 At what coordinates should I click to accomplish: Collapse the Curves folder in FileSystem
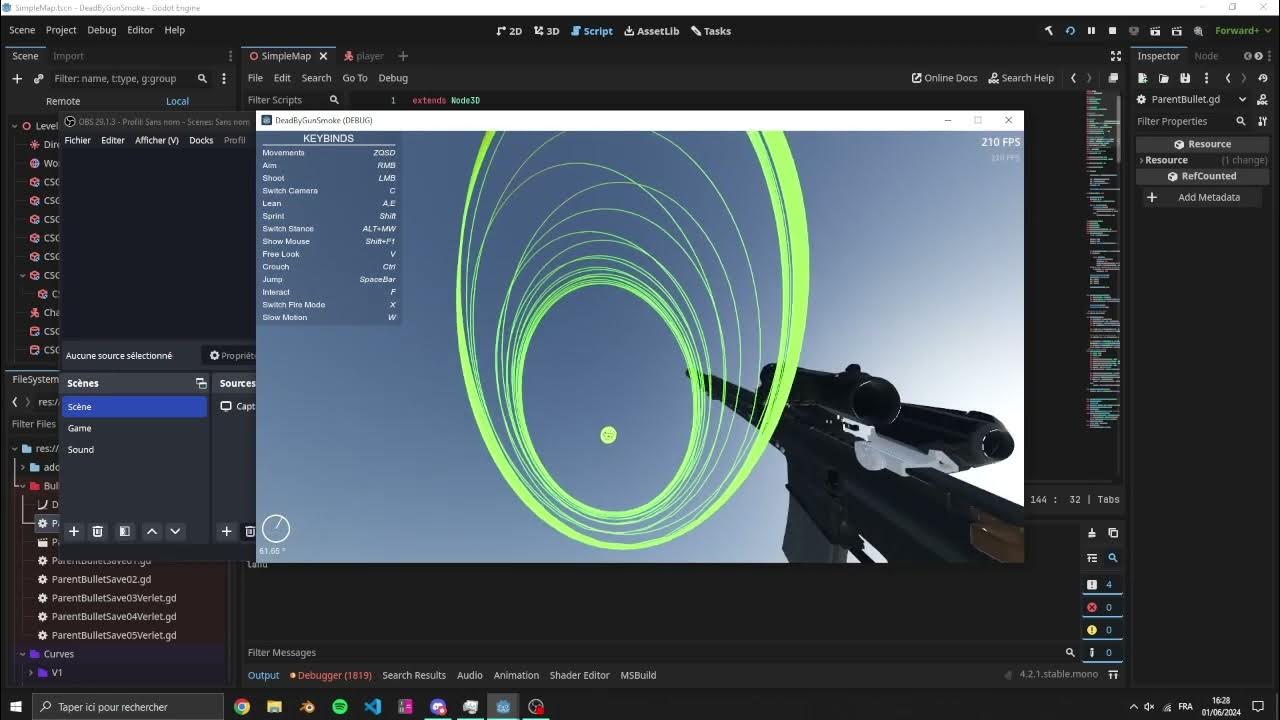(x=22, y=654)
